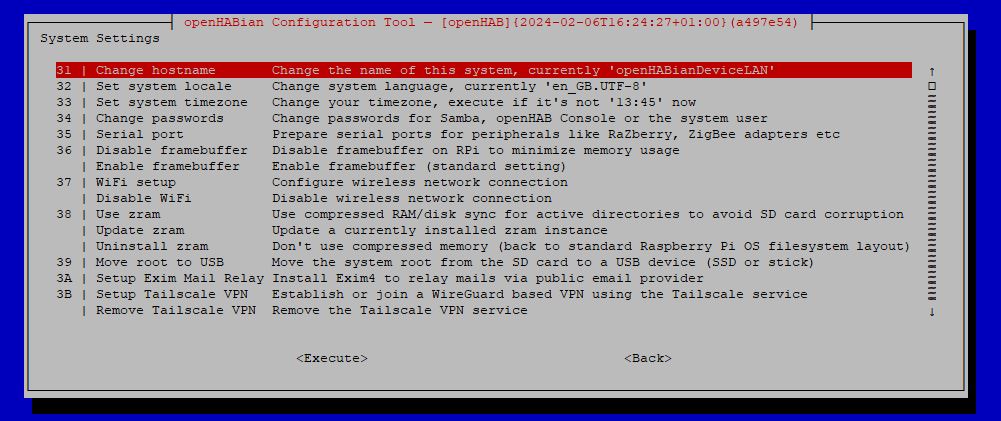Open Change passwords menu entry
Image resolution: width=1001 pixels, height=421 pixels.
tap(483, 118)
